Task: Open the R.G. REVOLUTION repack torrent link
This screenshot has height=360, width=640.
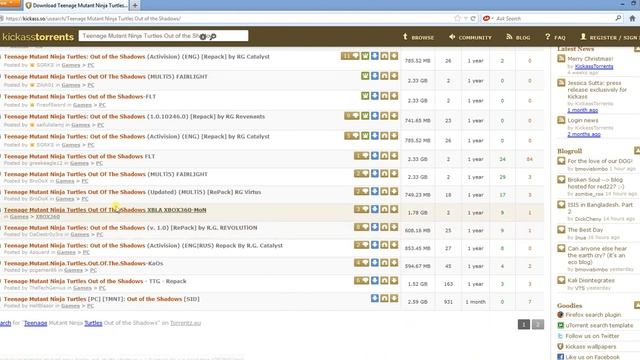Action: tap(131, 228)
